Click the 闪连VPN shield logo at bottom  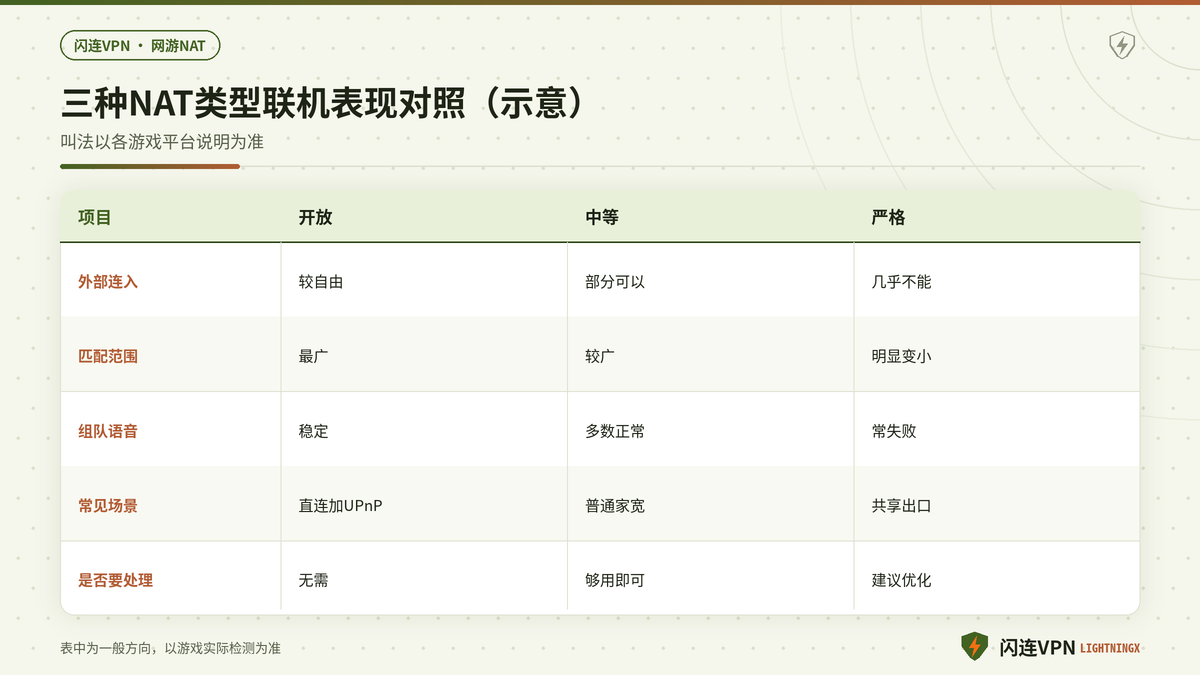pyautogui.click(x=974, y=647)
